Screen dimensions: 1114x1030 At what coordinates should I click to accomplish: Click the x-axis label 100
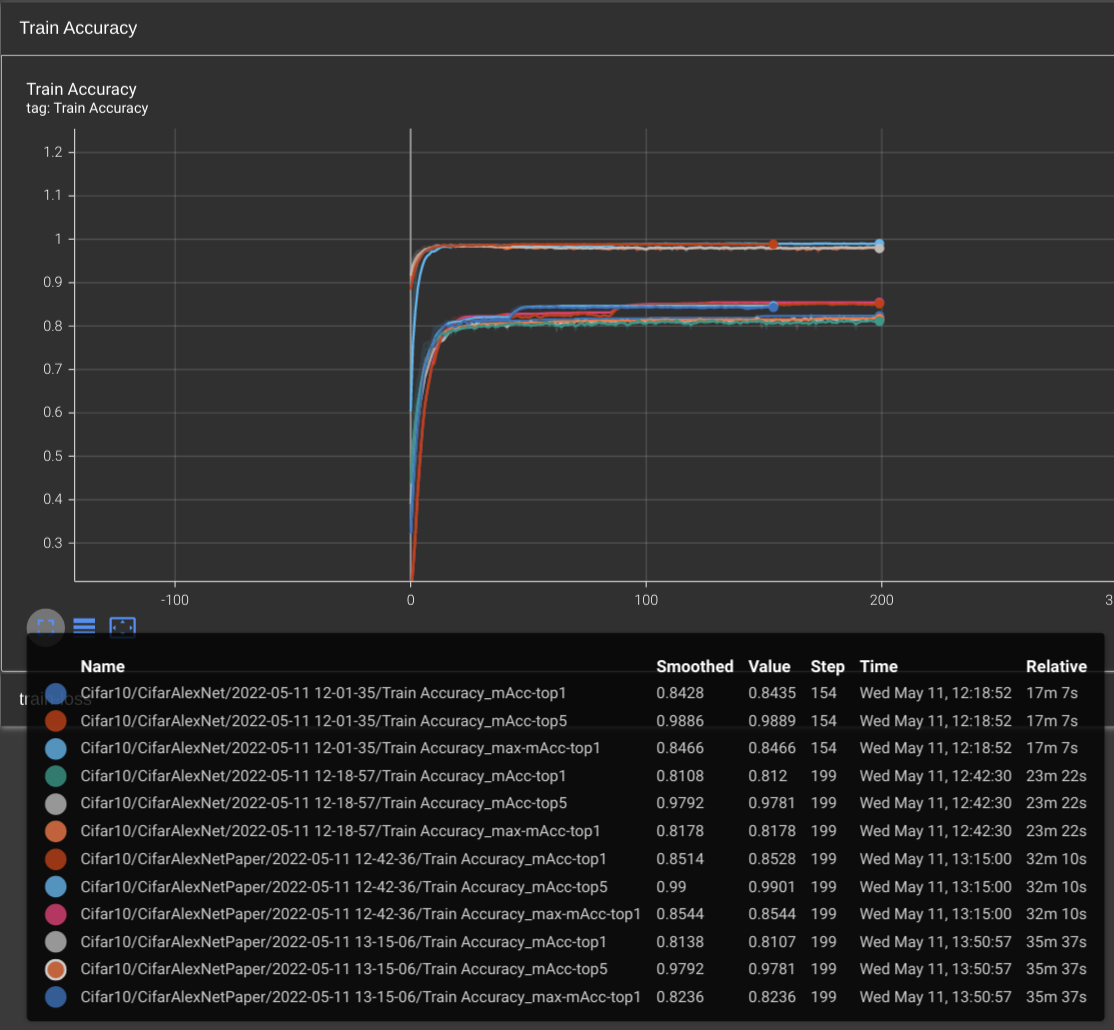coord(646,600)
